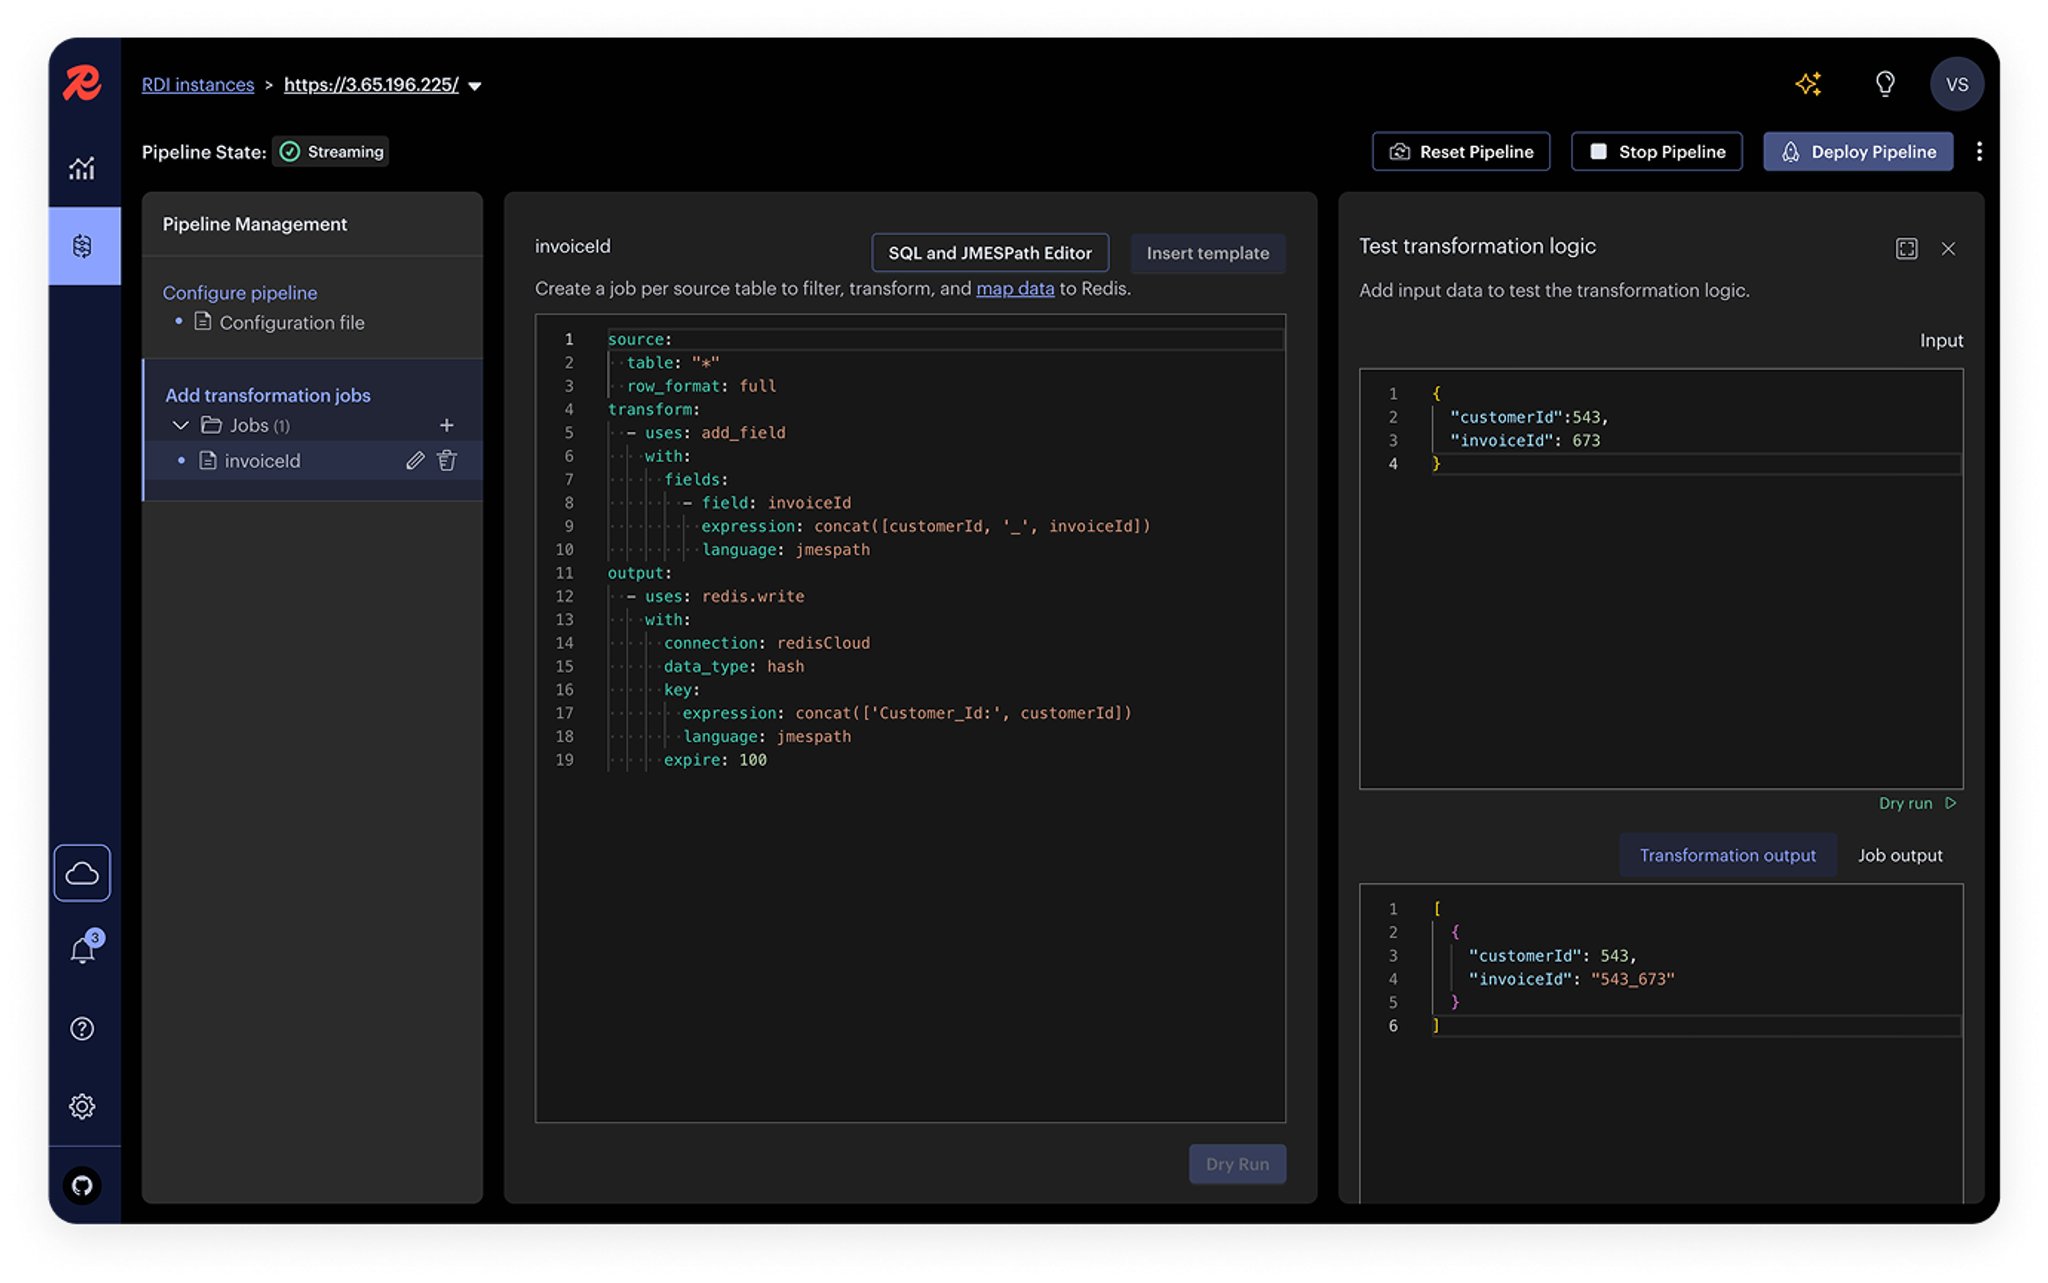Follow the map data link
The image size is (2048, 1283).
(1014, 289)
